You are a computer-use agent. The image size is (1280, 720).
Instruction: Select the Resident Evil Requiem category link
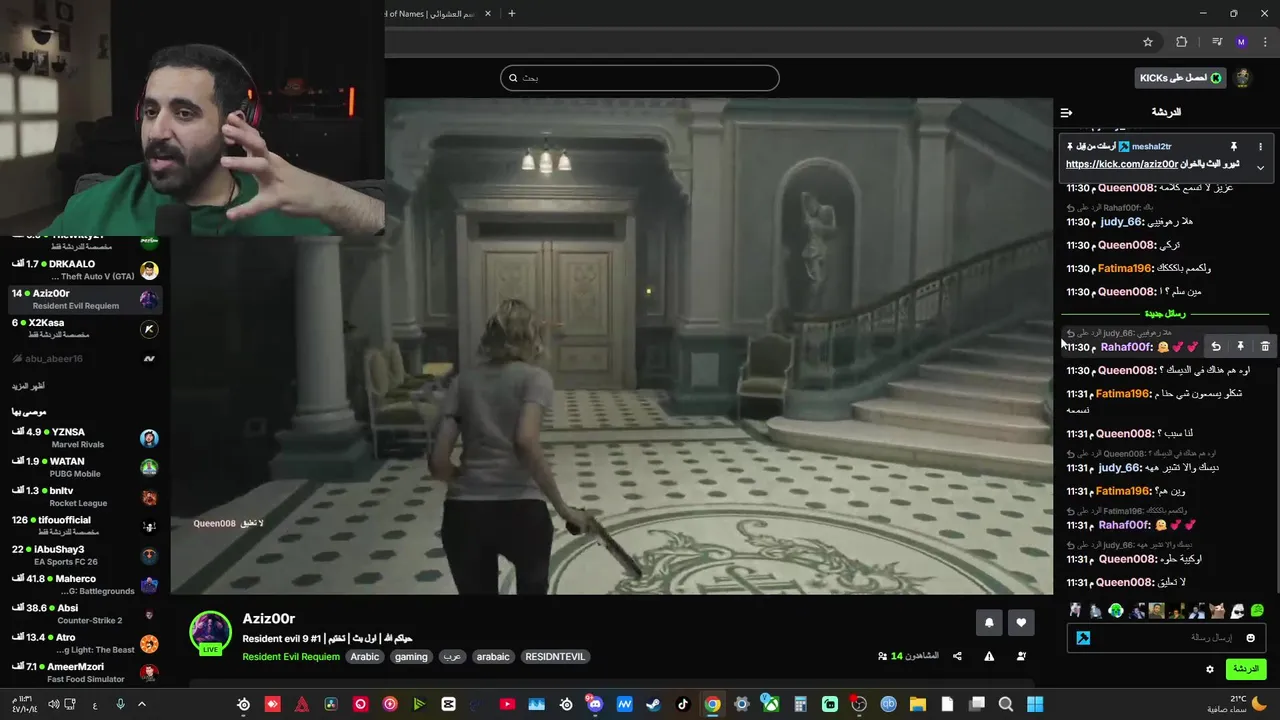tap(291, 657)
